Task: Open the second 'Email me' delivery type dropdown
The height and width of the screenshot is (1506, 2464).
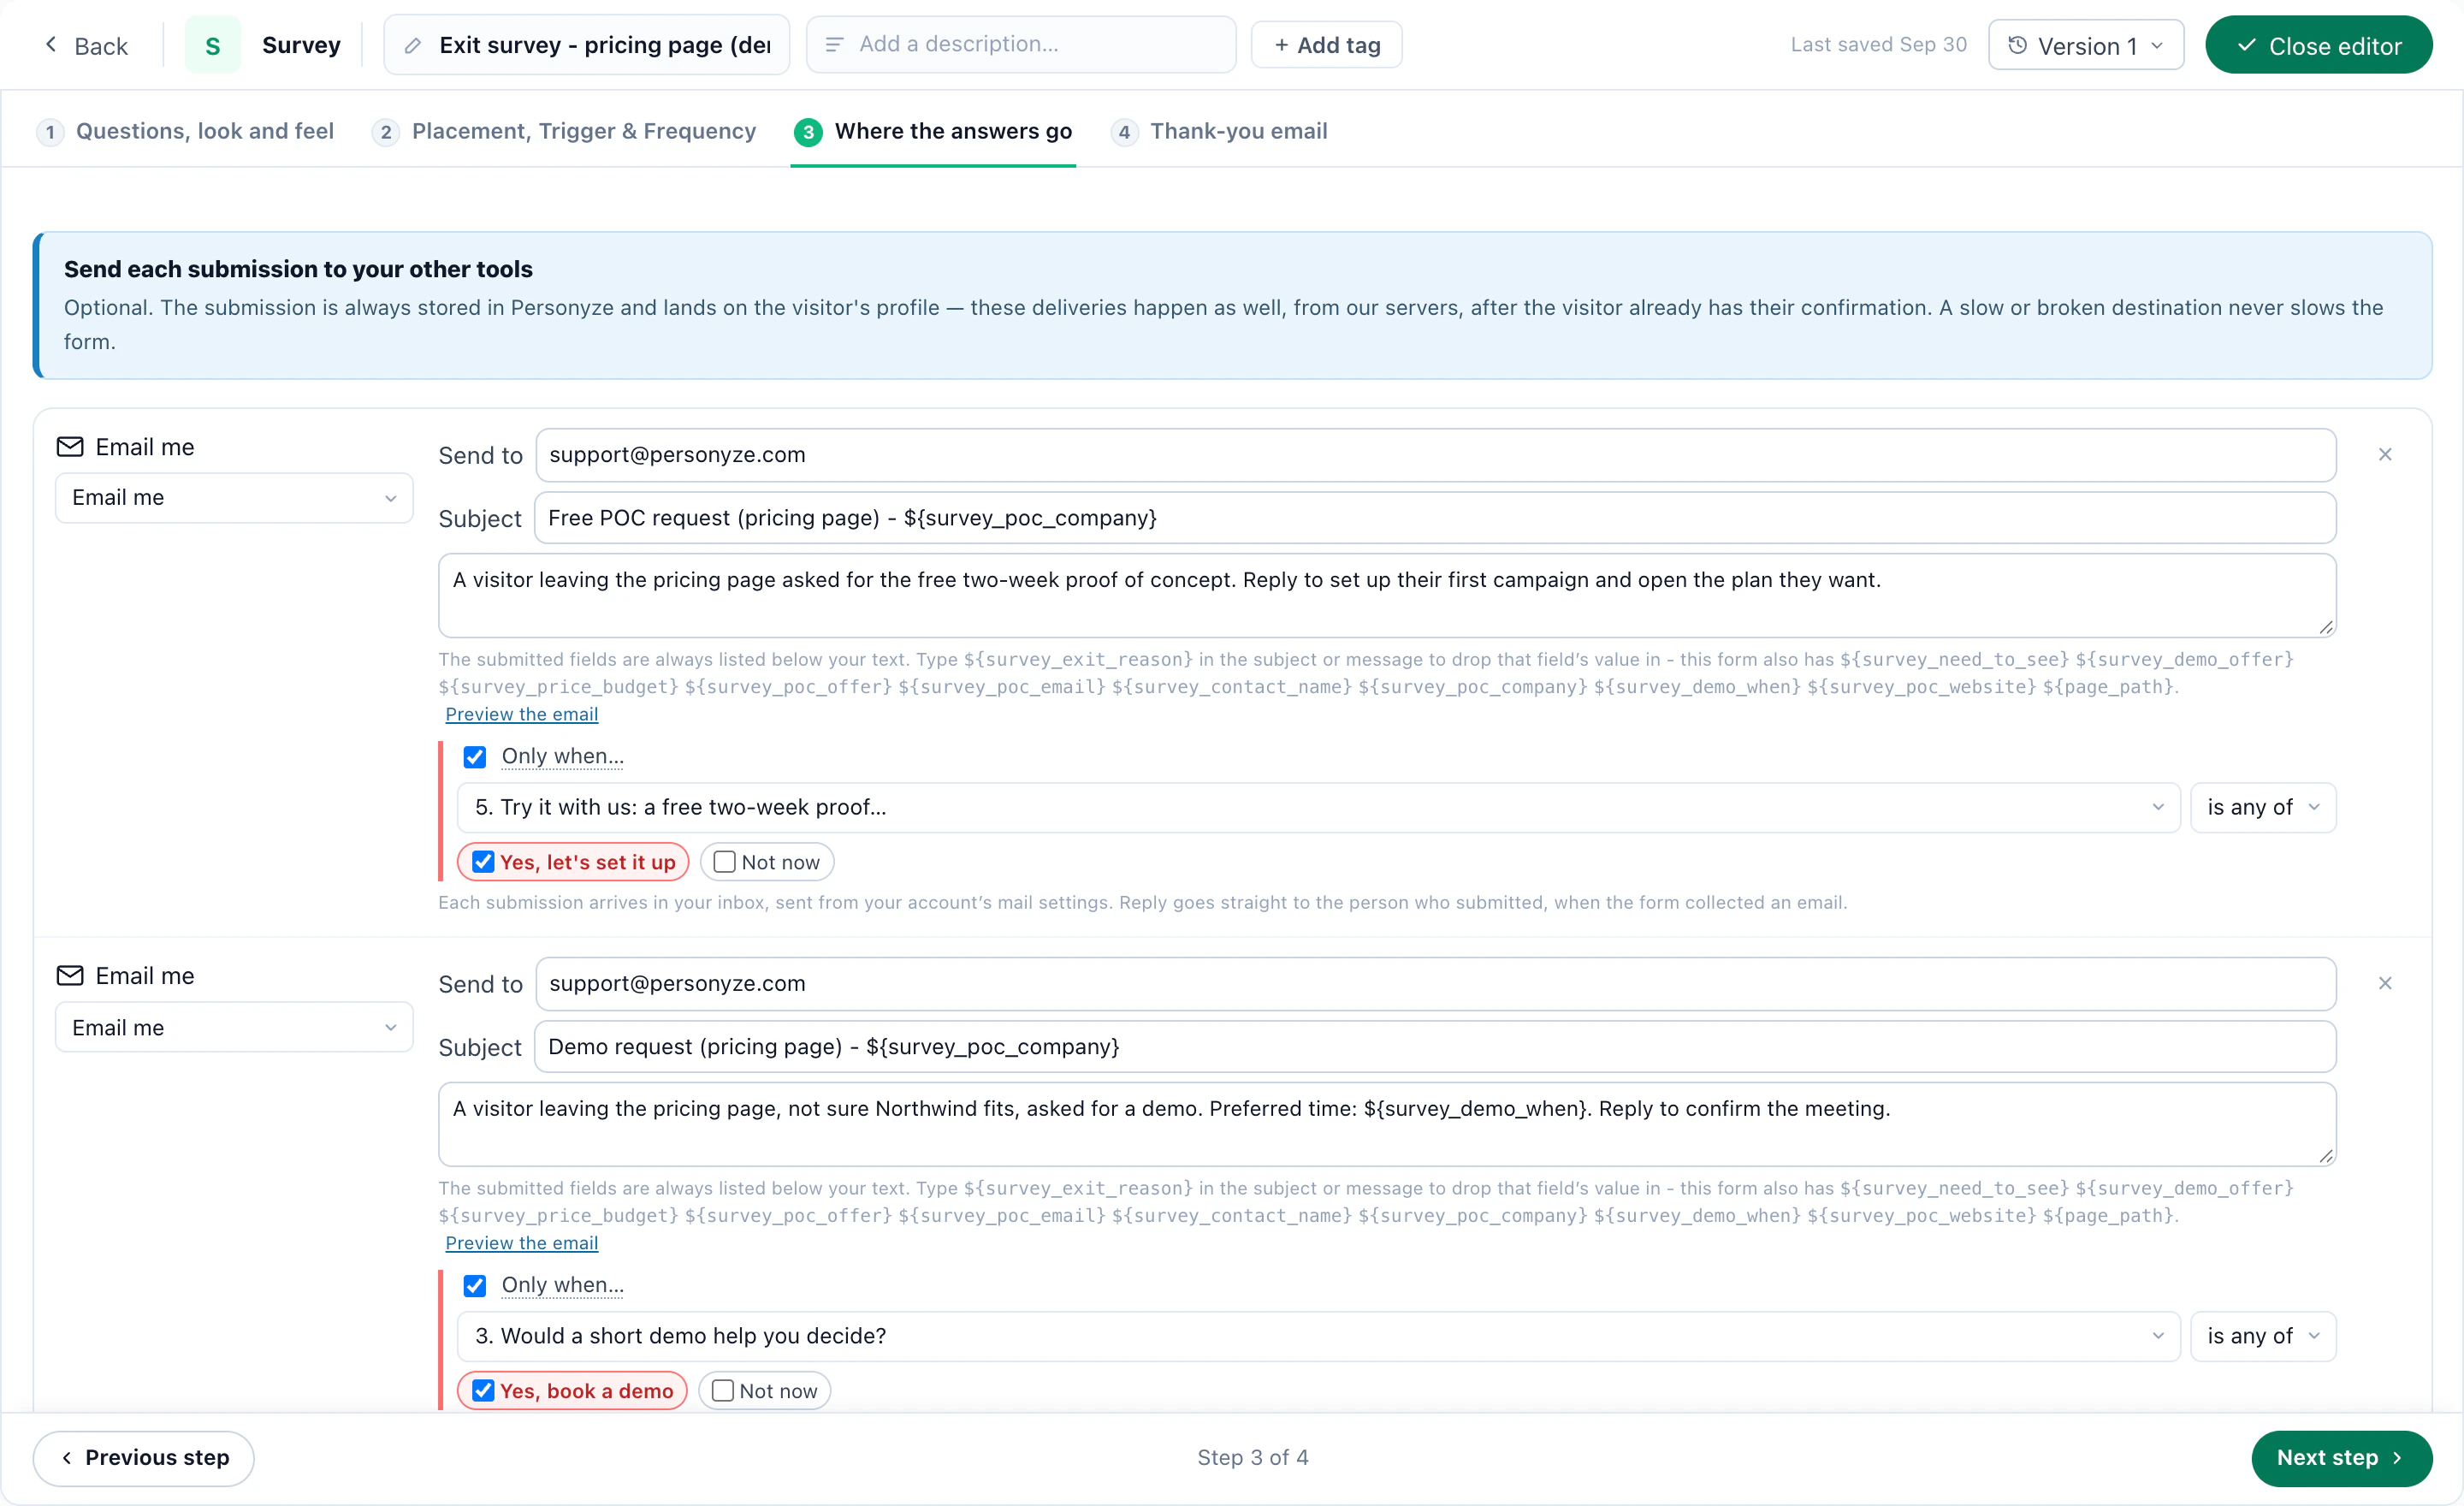Action: (x=234, y=1027)
